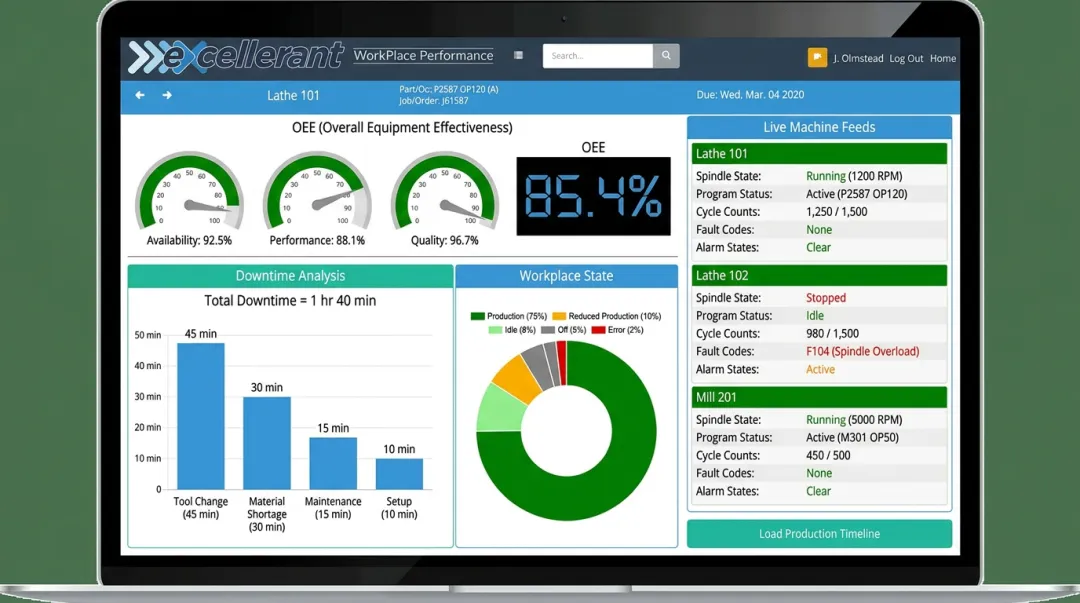Open WorkPlace Performance link

[423, 56]
